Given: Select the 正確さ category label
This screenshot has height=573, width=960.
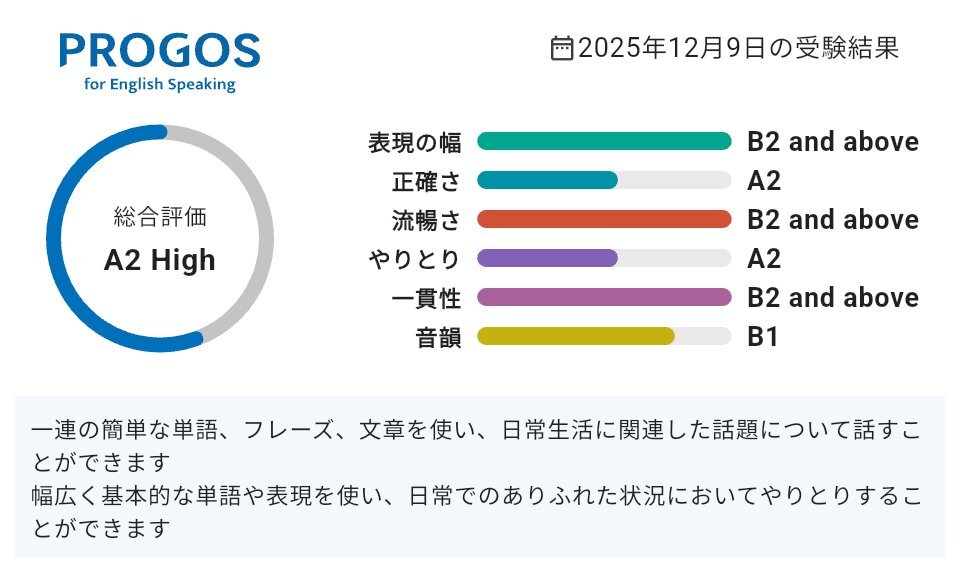Looking at the screenshot, I should [427, 181].
